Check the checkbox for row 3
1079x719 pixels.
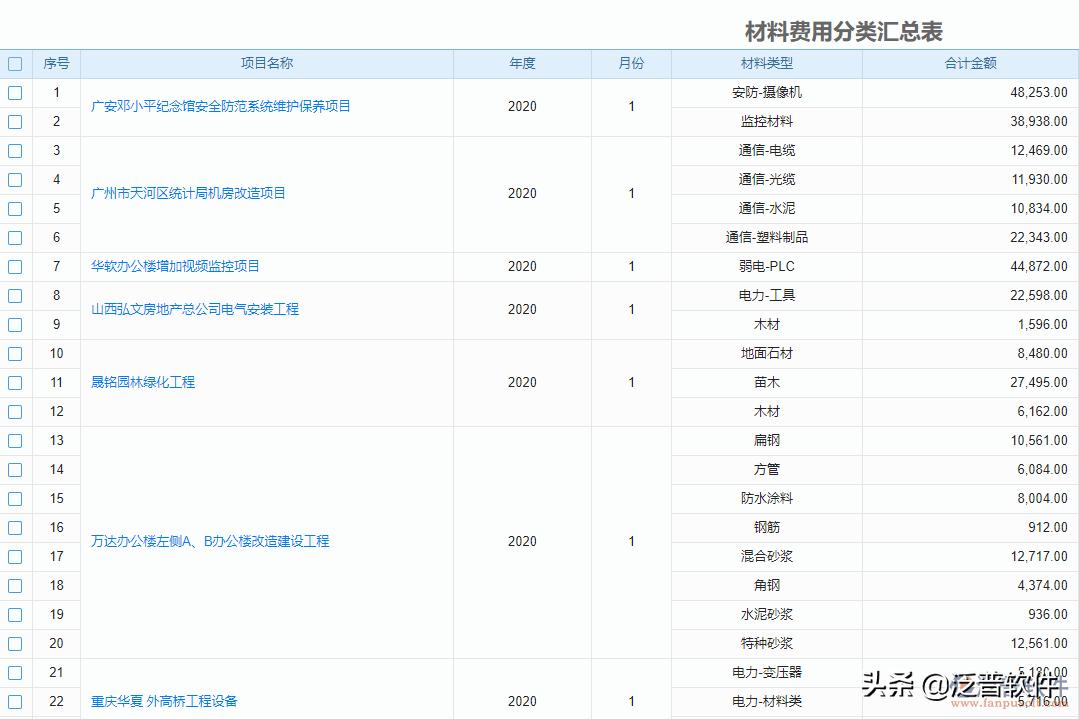[x=15, y=150]
